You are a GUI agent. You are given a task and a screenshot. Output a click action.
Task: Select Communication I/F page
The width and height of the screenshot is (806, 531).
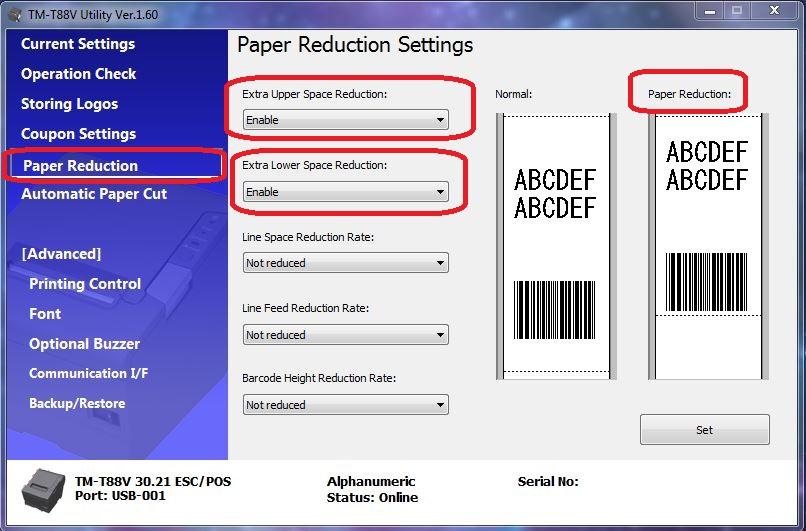[88, 373]
